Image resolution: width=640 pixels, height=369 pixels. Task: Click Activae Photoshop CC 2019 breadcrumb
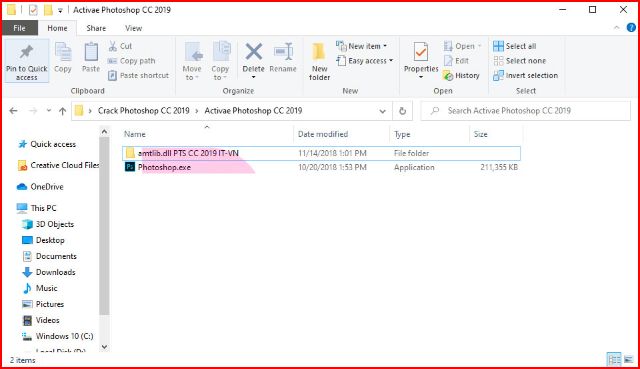pyautogui.click(x=253, y=111)
